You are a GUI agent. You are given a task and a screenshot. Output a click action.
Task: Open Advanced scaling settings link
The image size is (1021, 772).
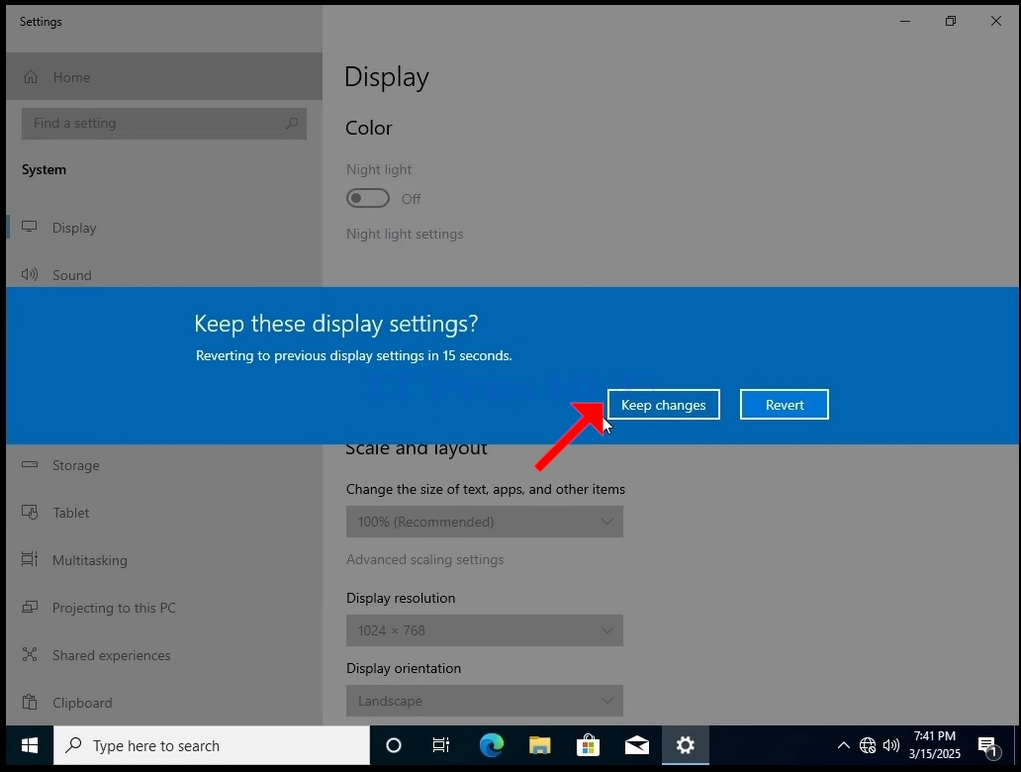click(x=425, y=559)
